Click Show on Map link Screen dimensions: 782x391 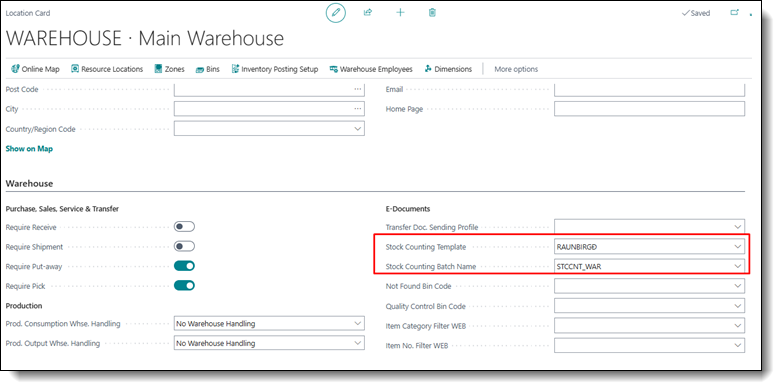click(x=29, y=149)
